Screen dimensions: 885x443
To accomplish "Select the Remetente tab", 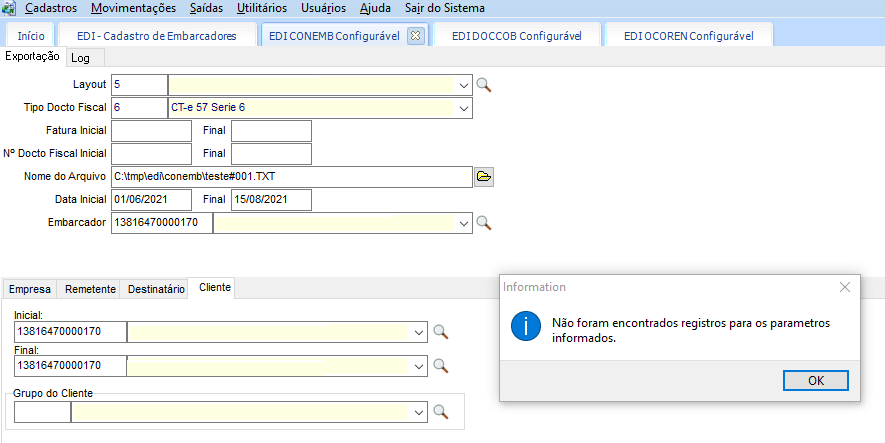I will pos(90,289).
